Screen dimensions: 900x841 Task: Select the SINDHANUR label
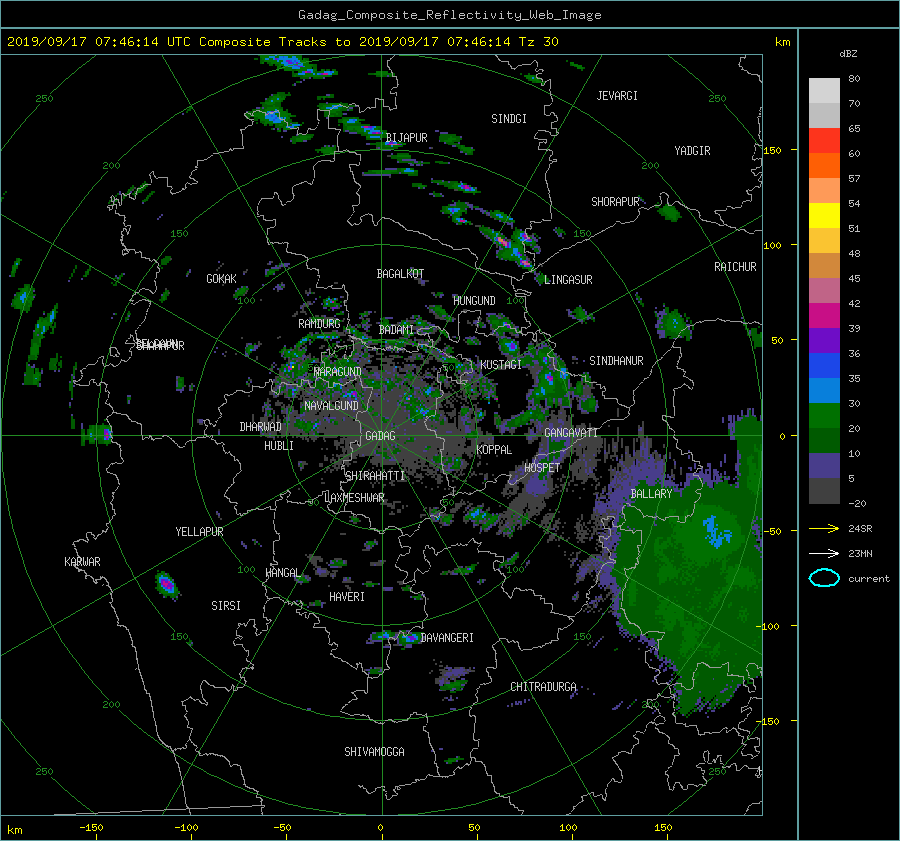[x=616, y=361]
